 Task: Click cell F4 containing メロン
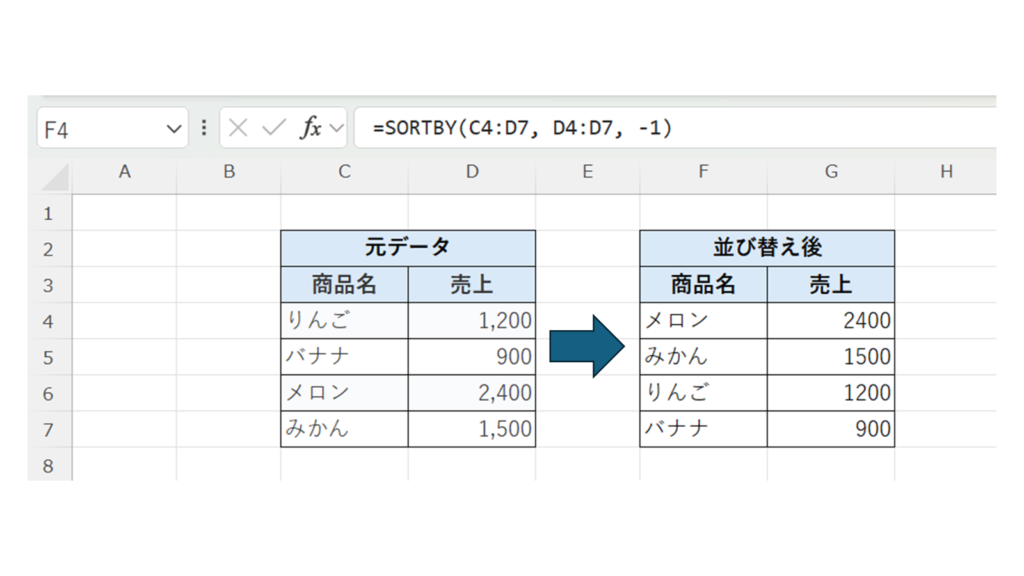click(x=703, y=321)
